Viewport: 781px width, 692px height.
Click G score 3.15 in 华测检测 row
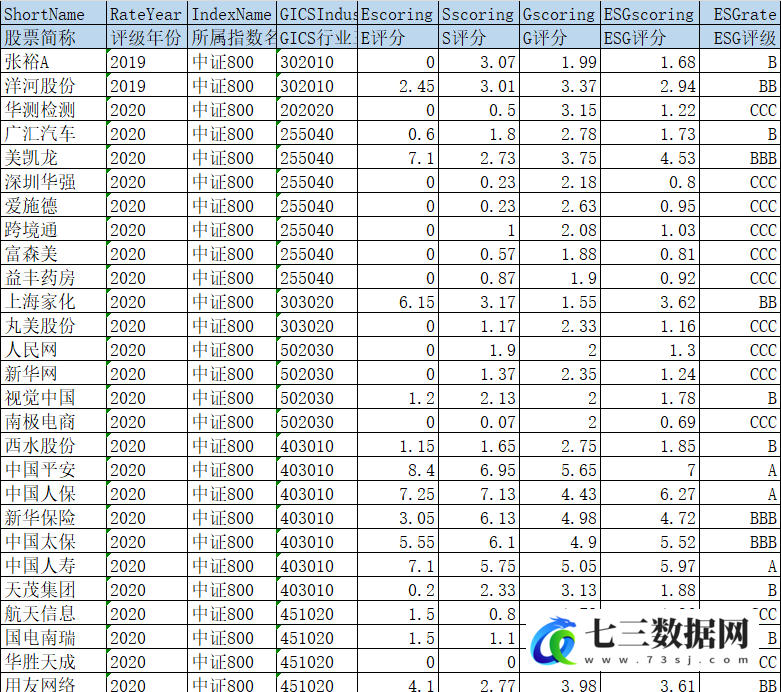560,109
